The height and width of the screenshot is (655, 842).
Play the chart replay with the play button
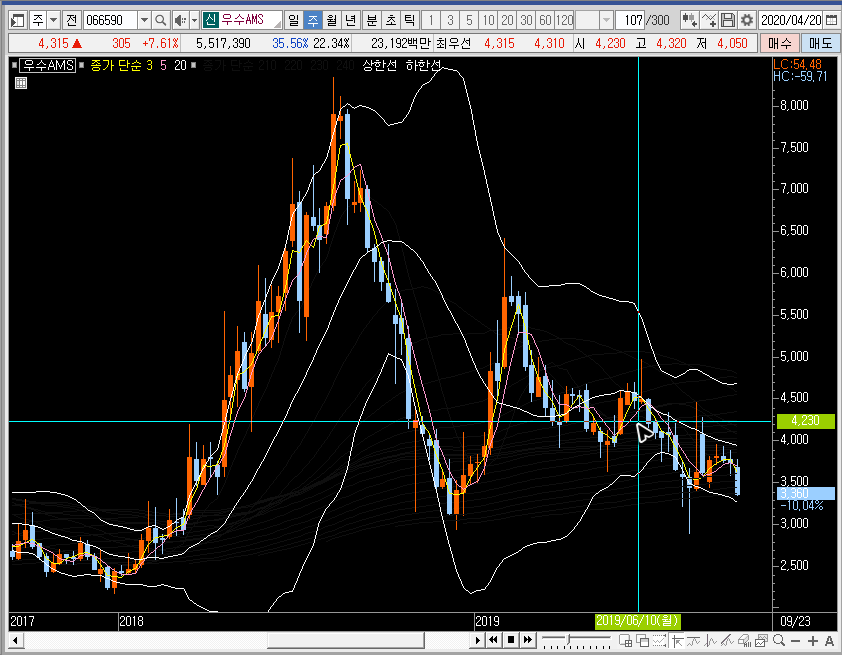pyautogui.click(x=477, y=640)
